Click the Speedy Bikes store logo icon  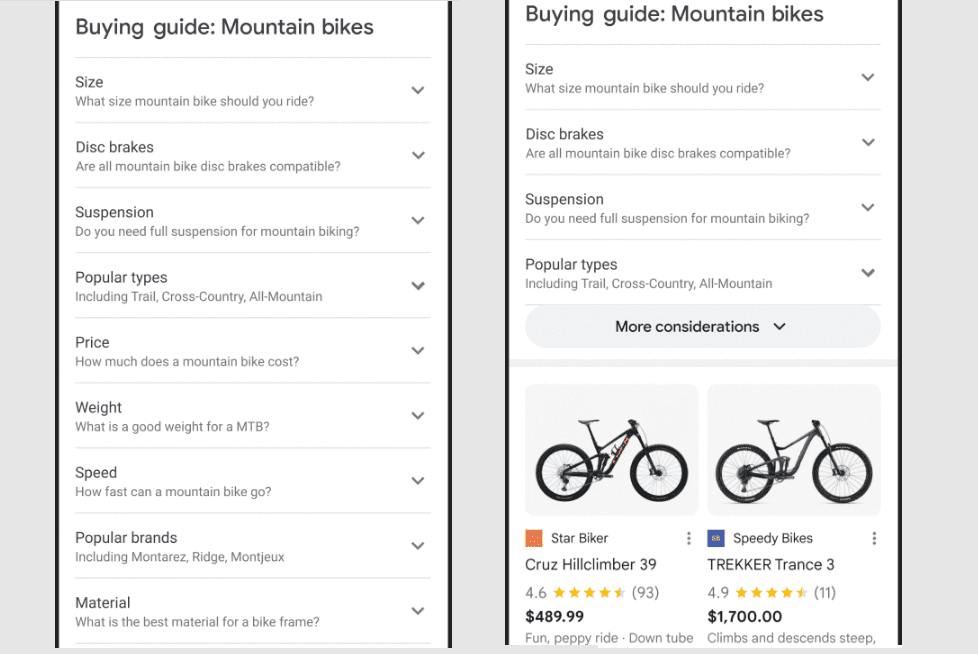(716, 538)
